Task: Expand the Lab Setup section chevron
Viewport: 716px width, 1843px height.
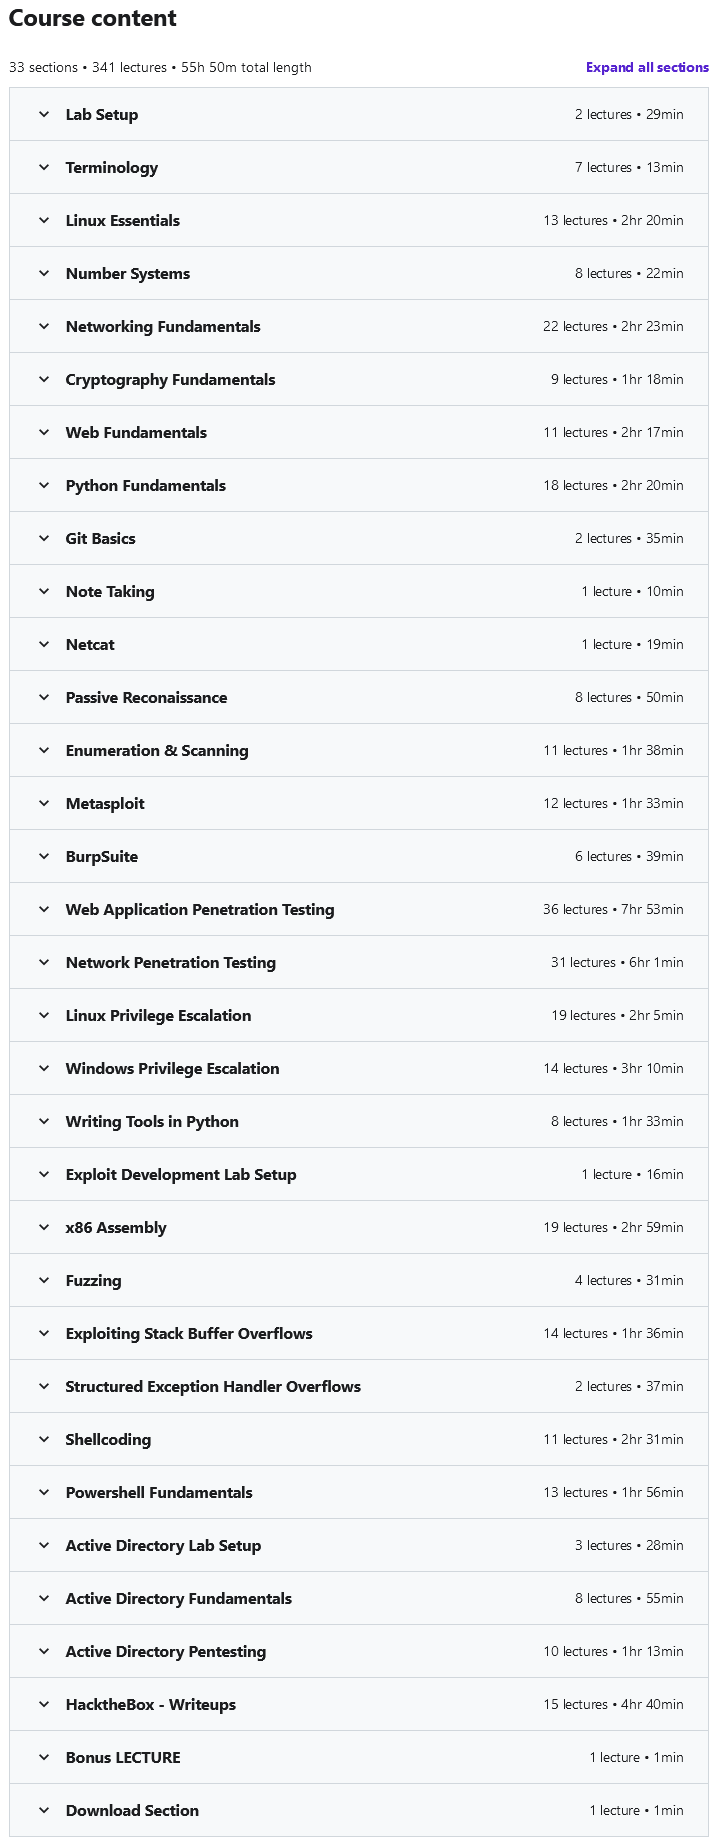Action: coord(44,114)
